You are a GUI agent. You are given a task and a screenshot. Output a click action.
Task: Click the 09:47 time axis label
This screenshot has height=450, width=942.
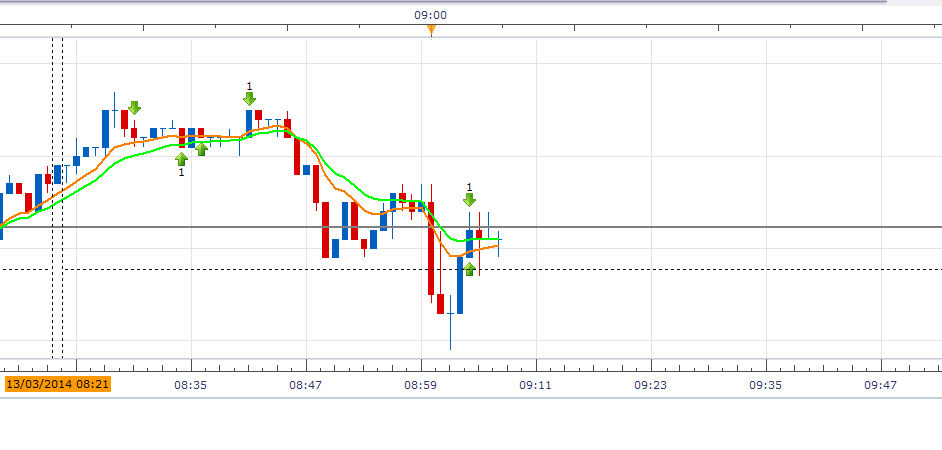click(881, 385)
